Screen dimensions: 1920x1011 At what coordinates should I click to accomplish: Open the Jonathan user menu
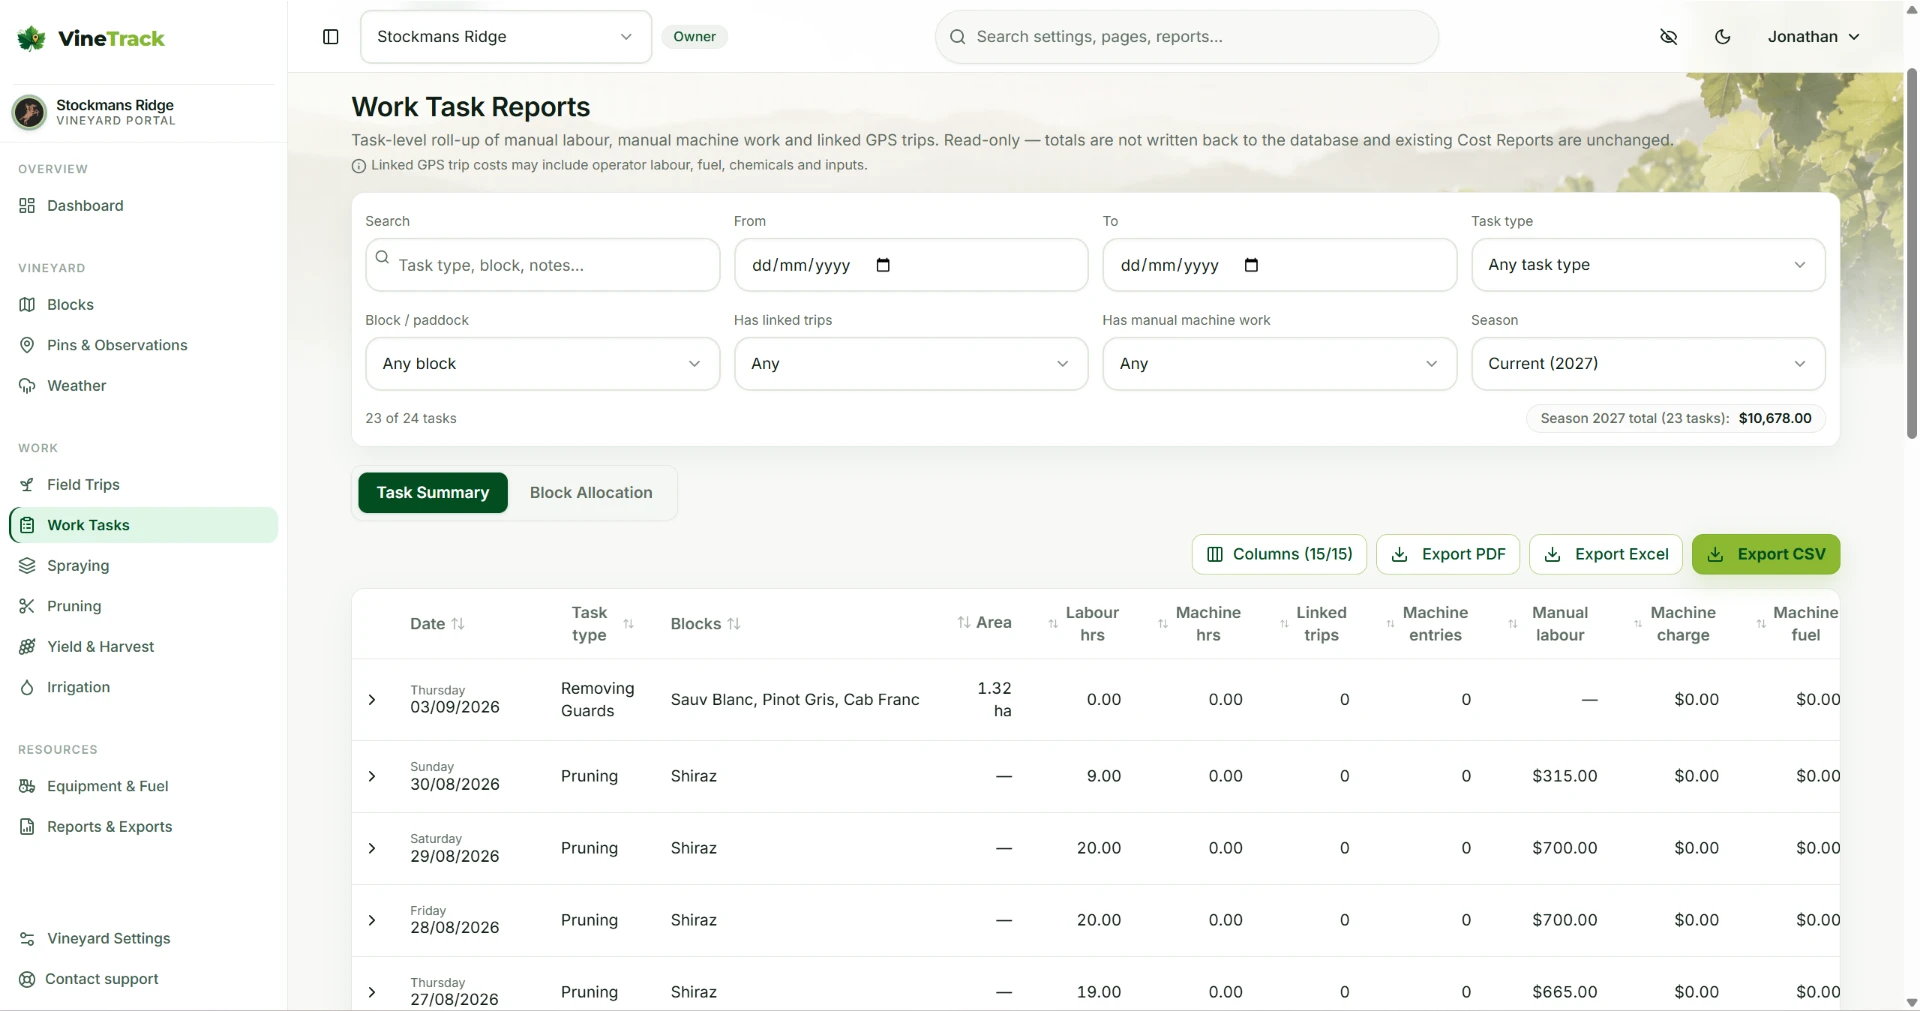pyautogui.click(x=1813, y=37)
